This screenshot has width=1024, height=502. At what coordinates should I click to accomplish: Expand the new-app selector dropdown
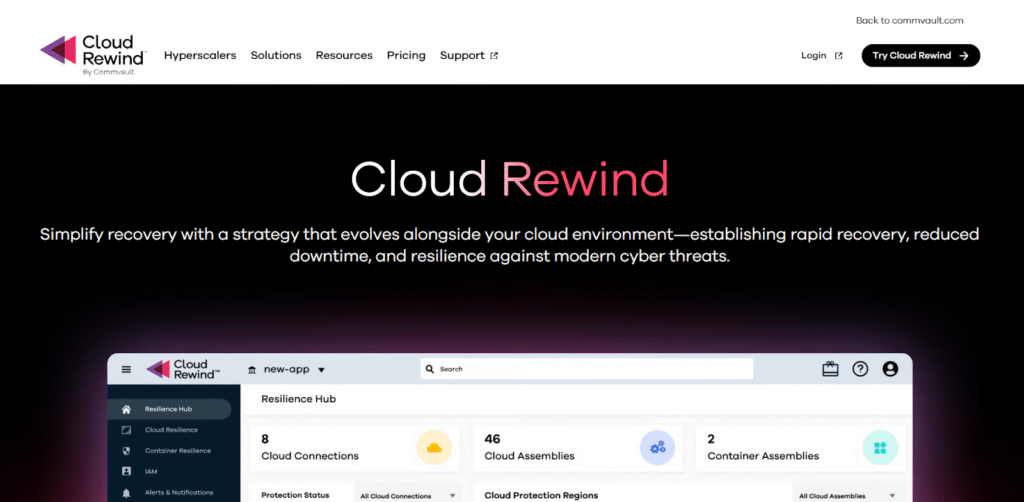pos(287,369)
